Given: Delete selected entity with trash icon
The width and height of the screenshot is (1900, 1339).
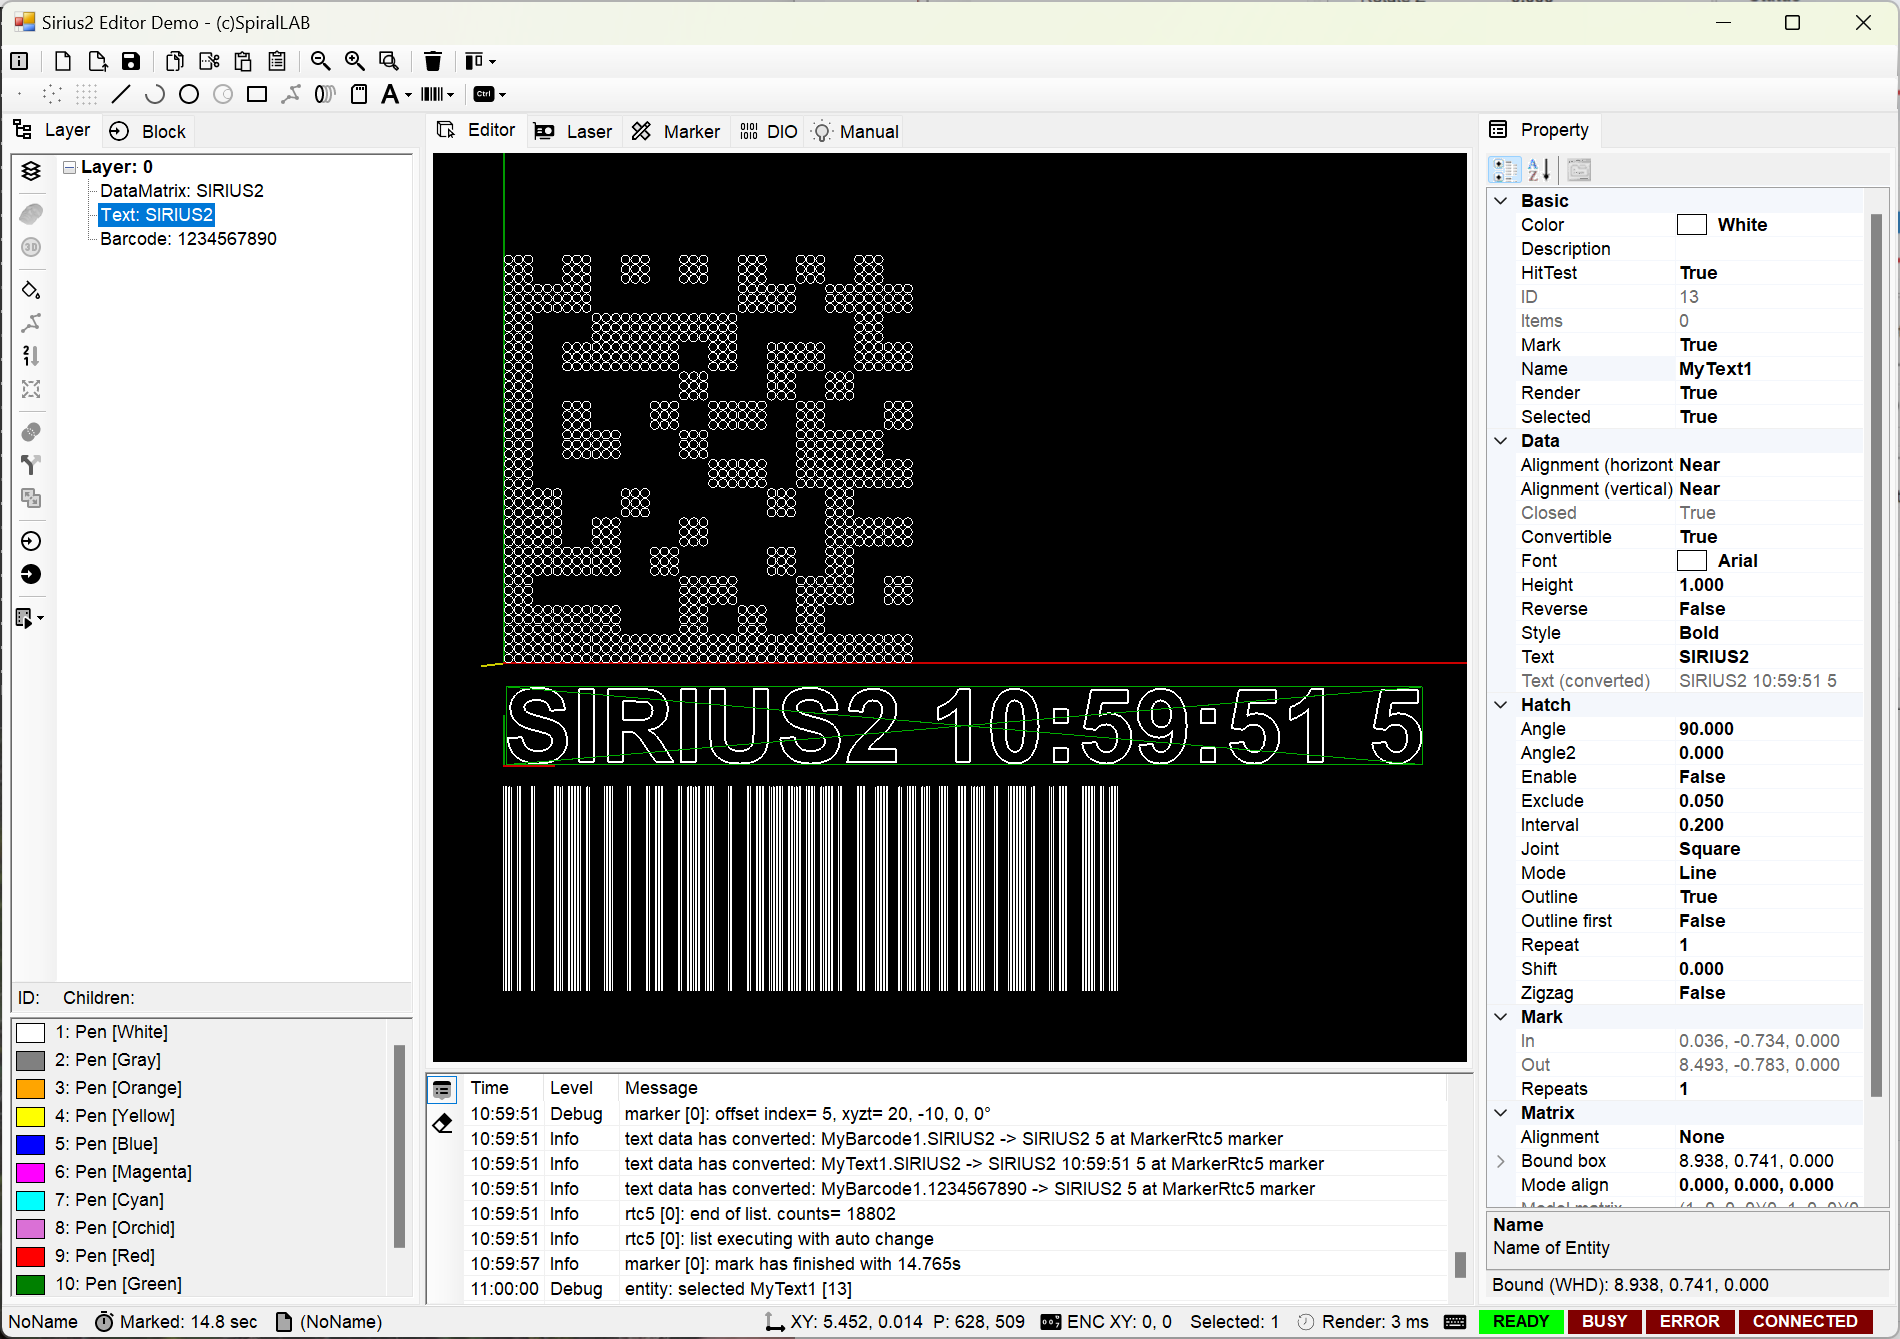Looking at the screenshot, I should 433,61.
